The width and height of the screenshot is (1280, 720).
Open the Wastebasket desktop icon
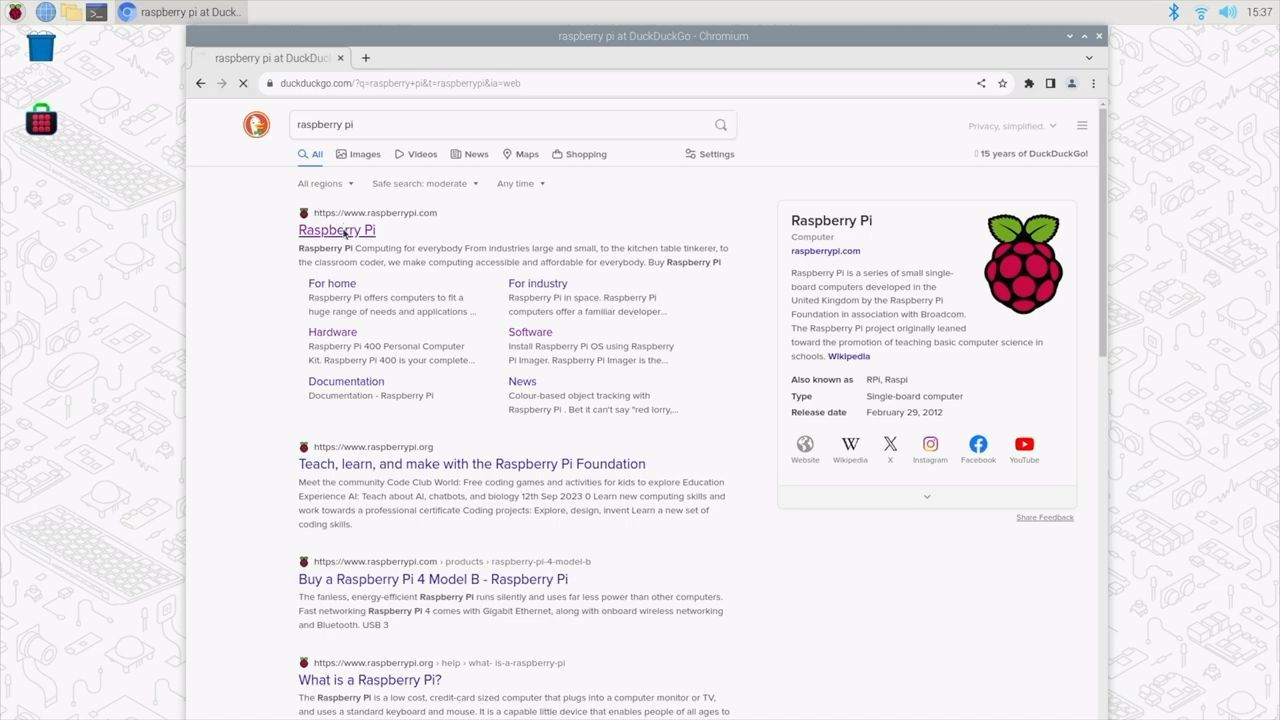(x=41, y=46)
